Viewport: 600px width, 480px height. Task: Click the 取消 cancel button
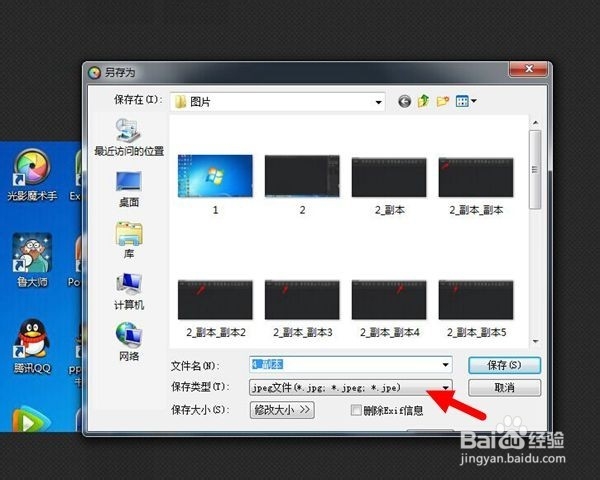504,388
